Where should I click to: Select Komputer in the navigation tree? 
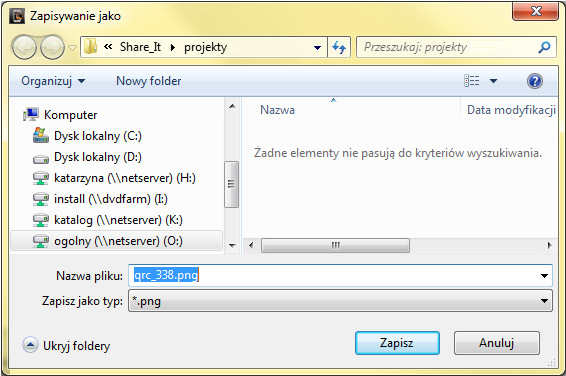coord(70,115)
